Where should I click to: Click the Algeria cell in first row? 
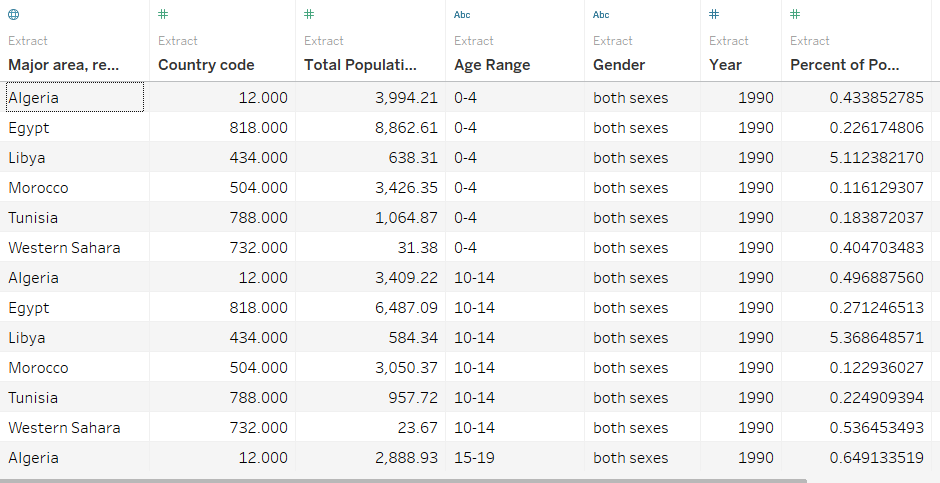34,98
